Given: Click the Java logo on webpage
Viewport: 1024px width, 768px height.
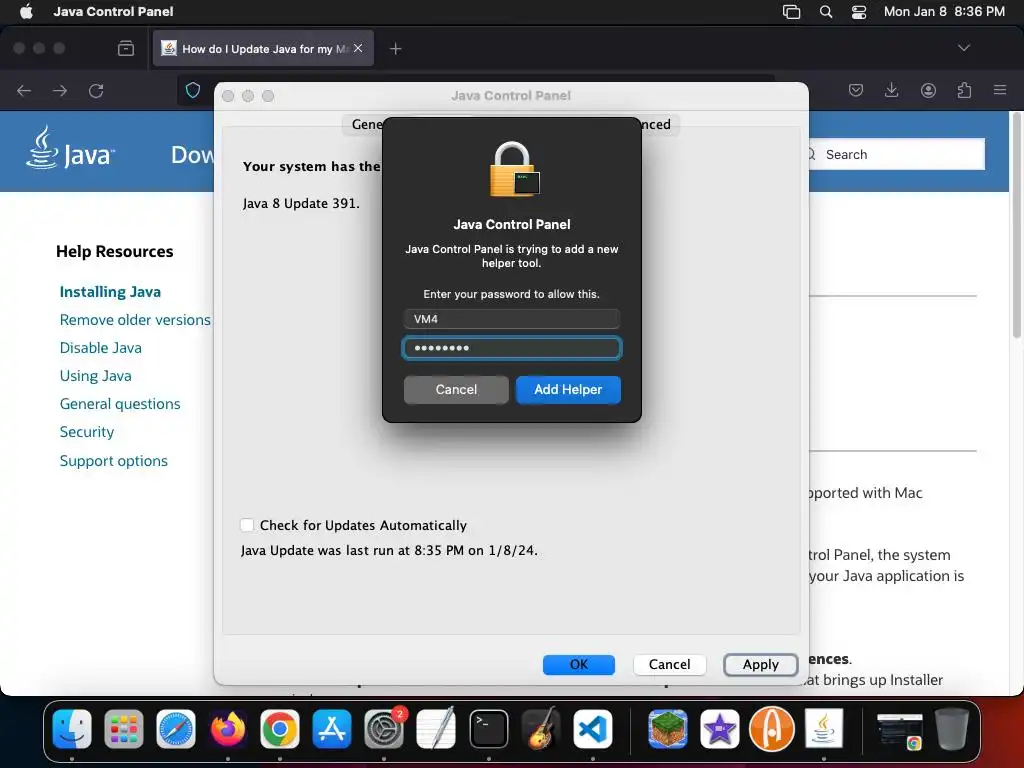Looking at the screenshot, I should 70,148.
